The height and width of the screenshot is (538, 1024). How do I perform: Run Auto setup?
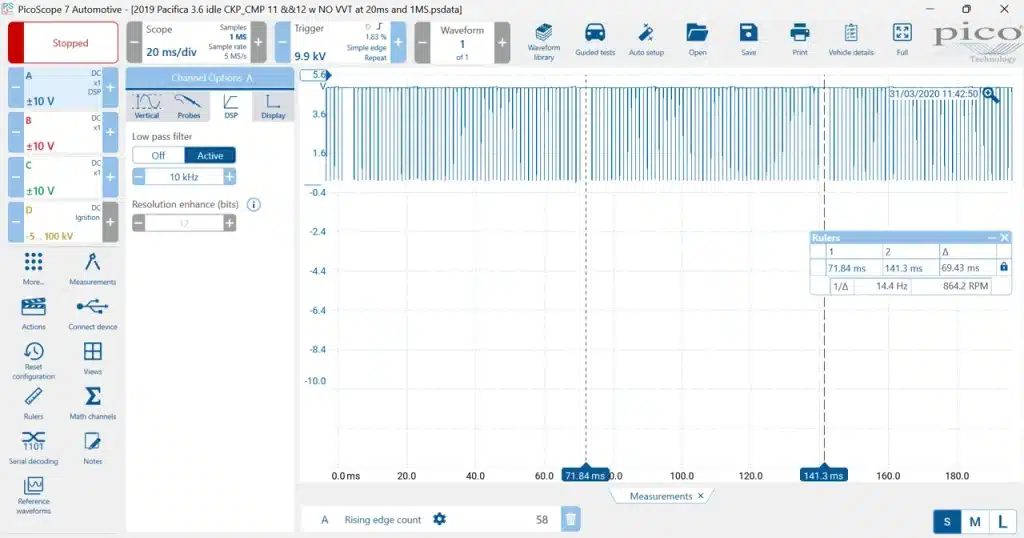(x=646, y=40)
